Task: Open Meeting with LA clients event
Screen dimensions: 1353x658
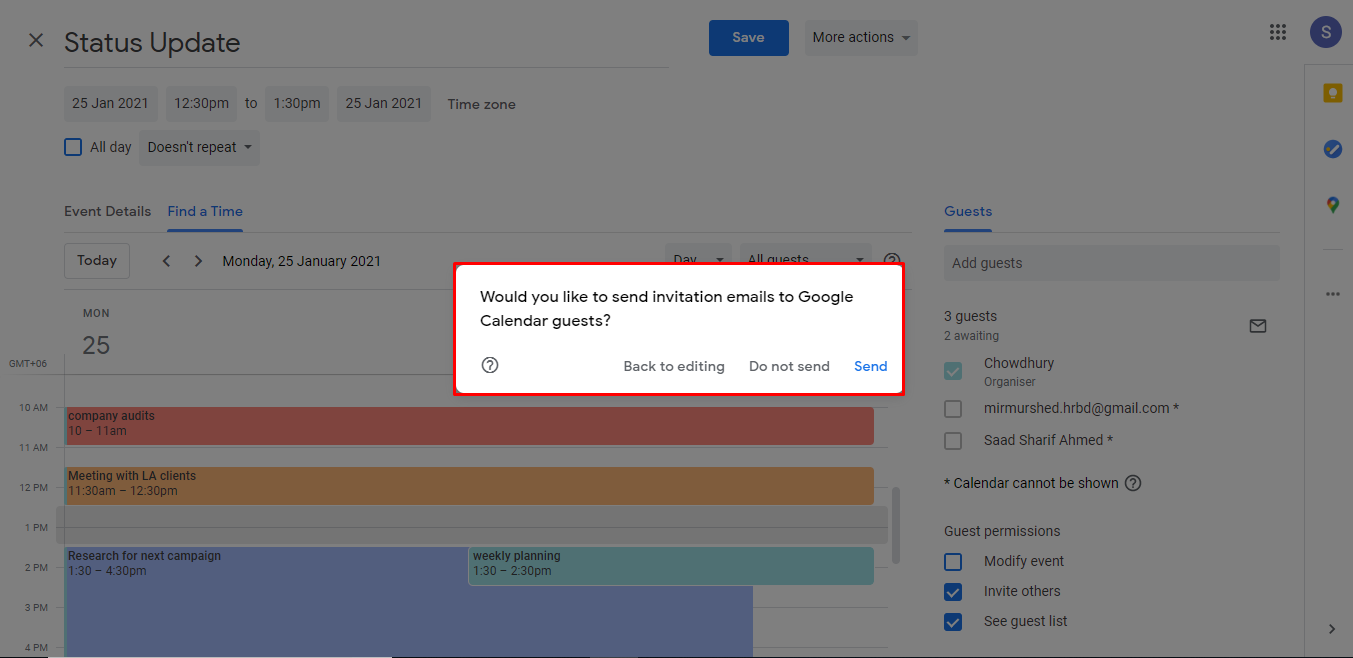Action: (470, 486)
